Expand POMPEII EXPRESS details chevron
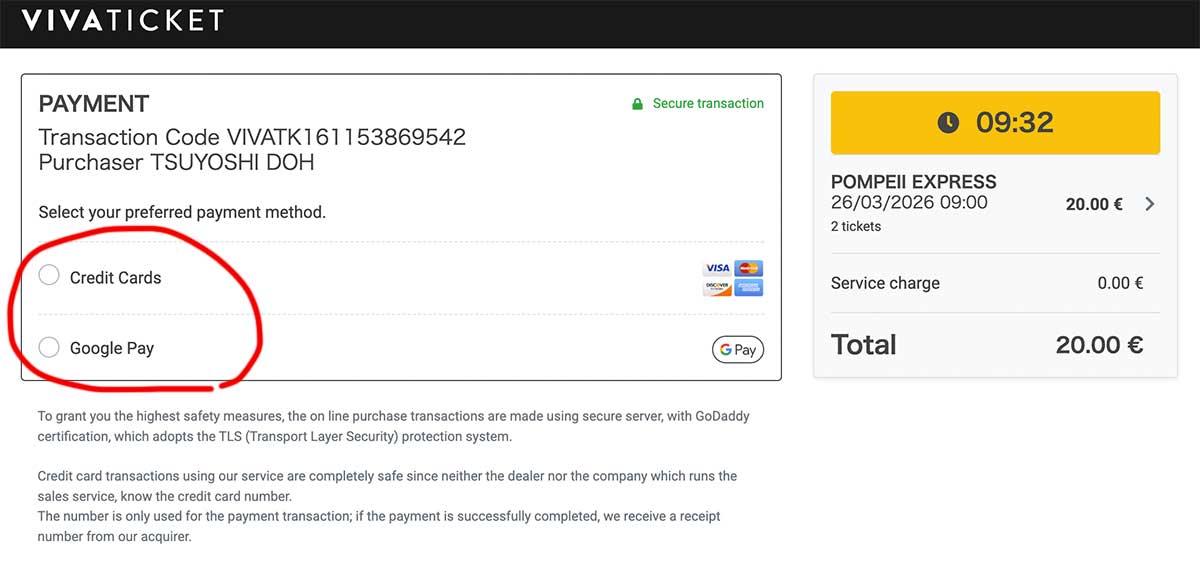Image resolution: width=1200 pixels, height=564 pixels. click(x=1149, y=204)
